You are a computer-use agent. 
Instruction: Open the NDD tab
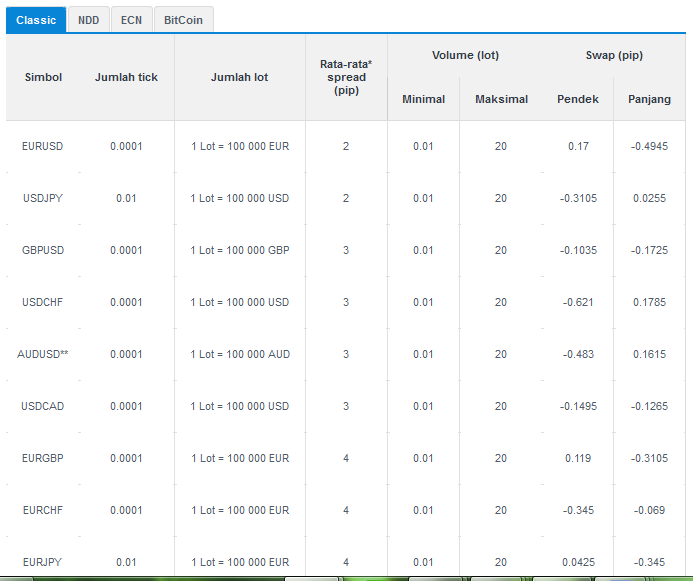point(88,20)
